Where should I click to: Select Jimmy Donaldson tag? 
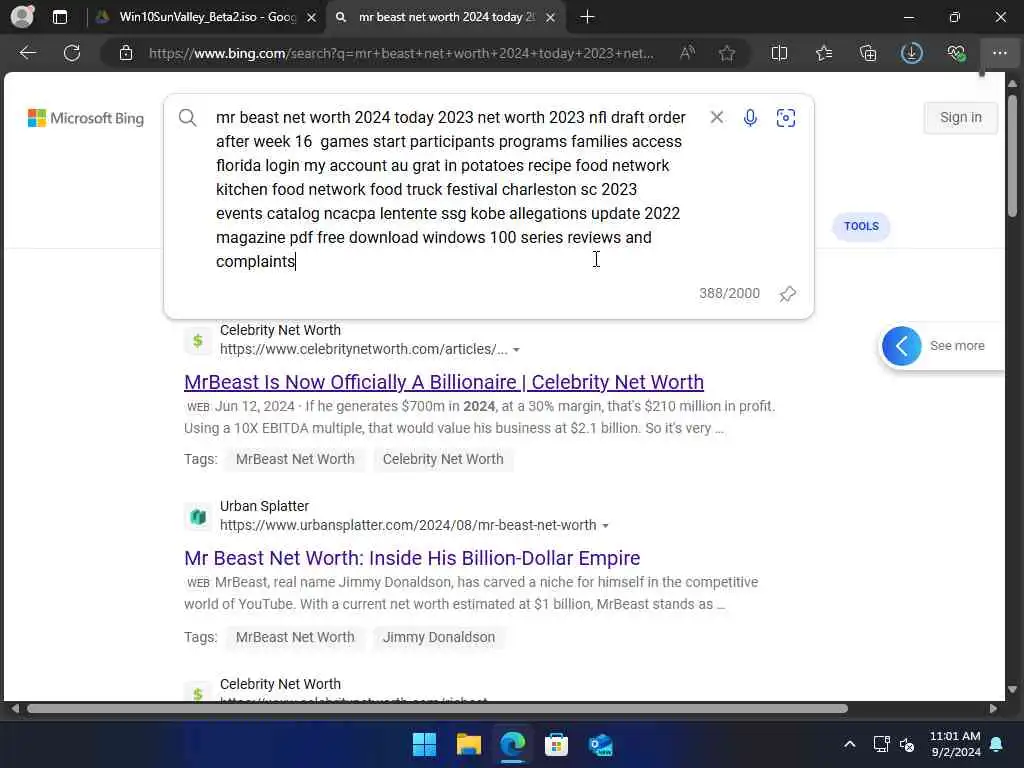coord(439,637)
